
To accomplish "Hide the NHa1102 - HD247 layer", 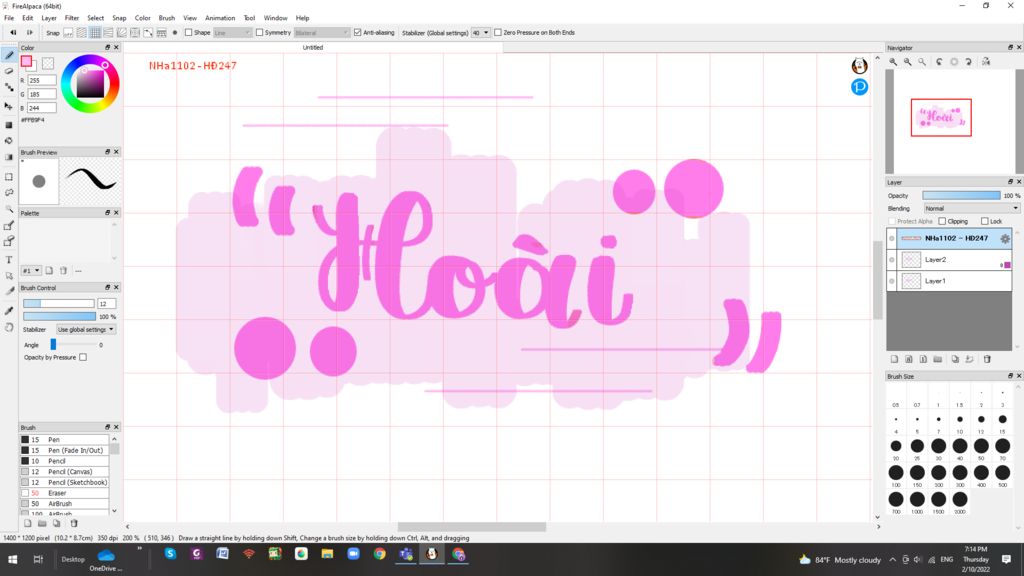I will click(891, 238).
